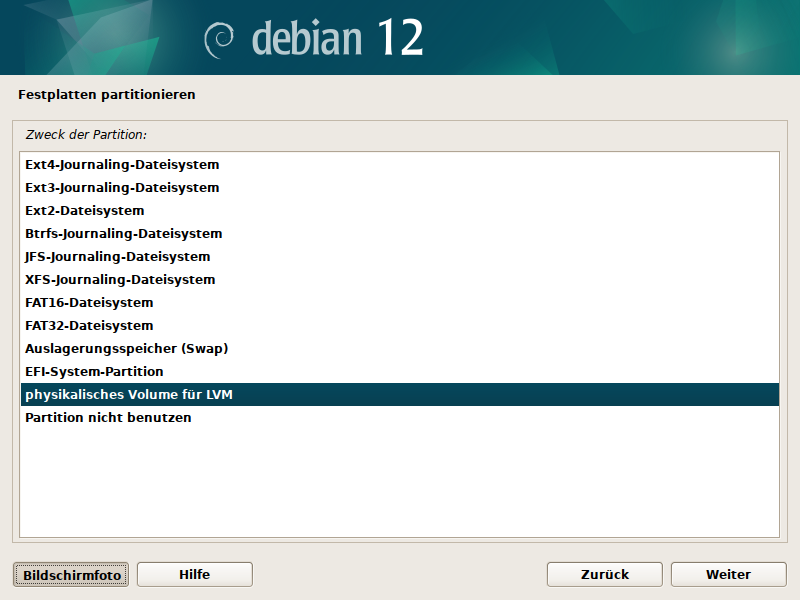Screen dimensions: 800x600
Task: Click the Festplatten partitionieren heading
Action: coord(107,95)
